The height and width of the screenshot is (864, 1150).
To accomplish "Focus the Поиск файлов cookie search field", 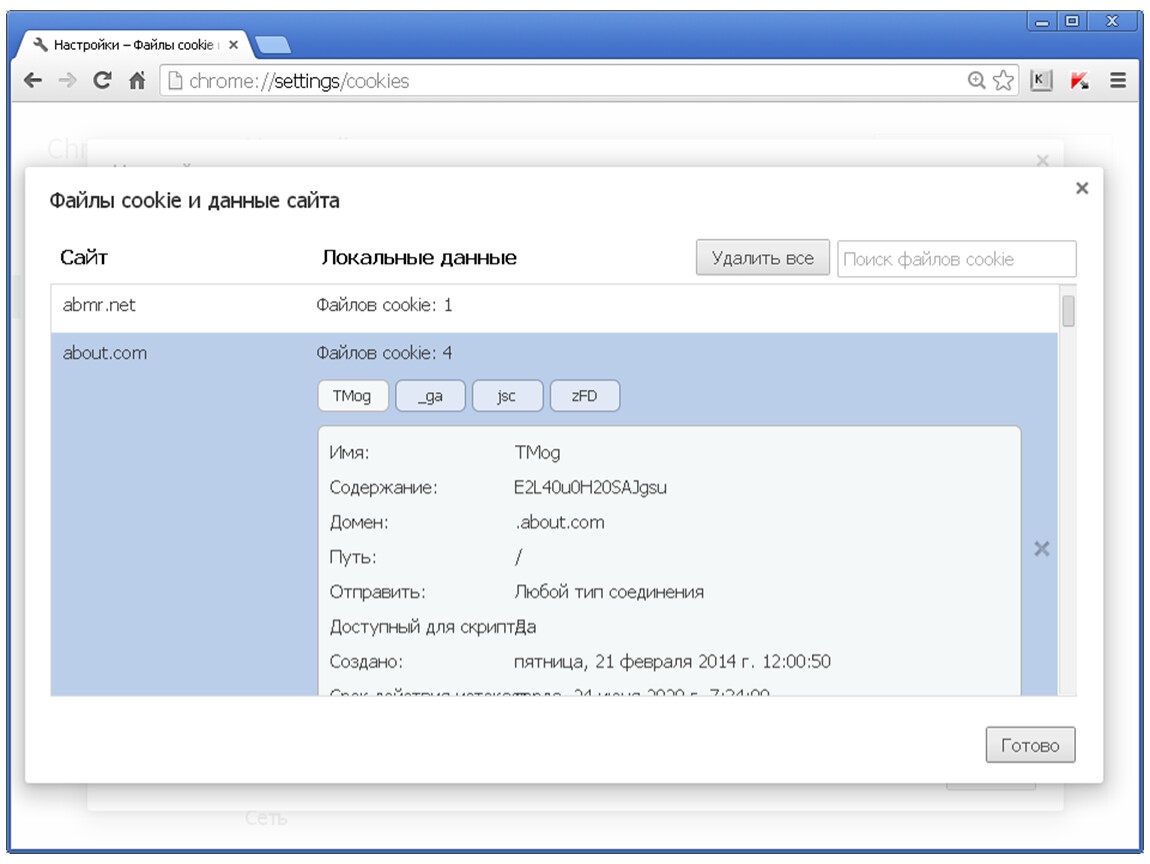I will [956, 259].
